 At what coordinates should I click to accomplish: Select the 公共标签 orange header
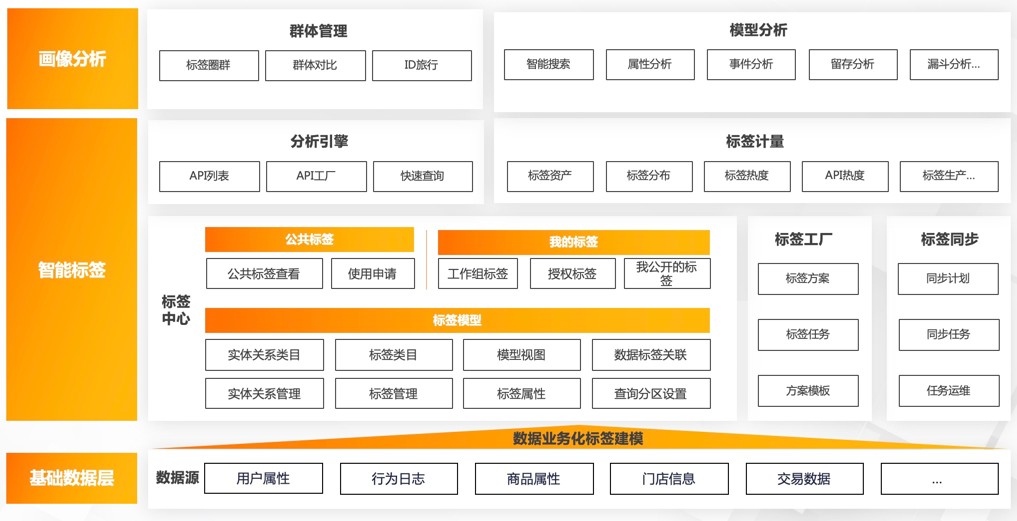[309, 239]
